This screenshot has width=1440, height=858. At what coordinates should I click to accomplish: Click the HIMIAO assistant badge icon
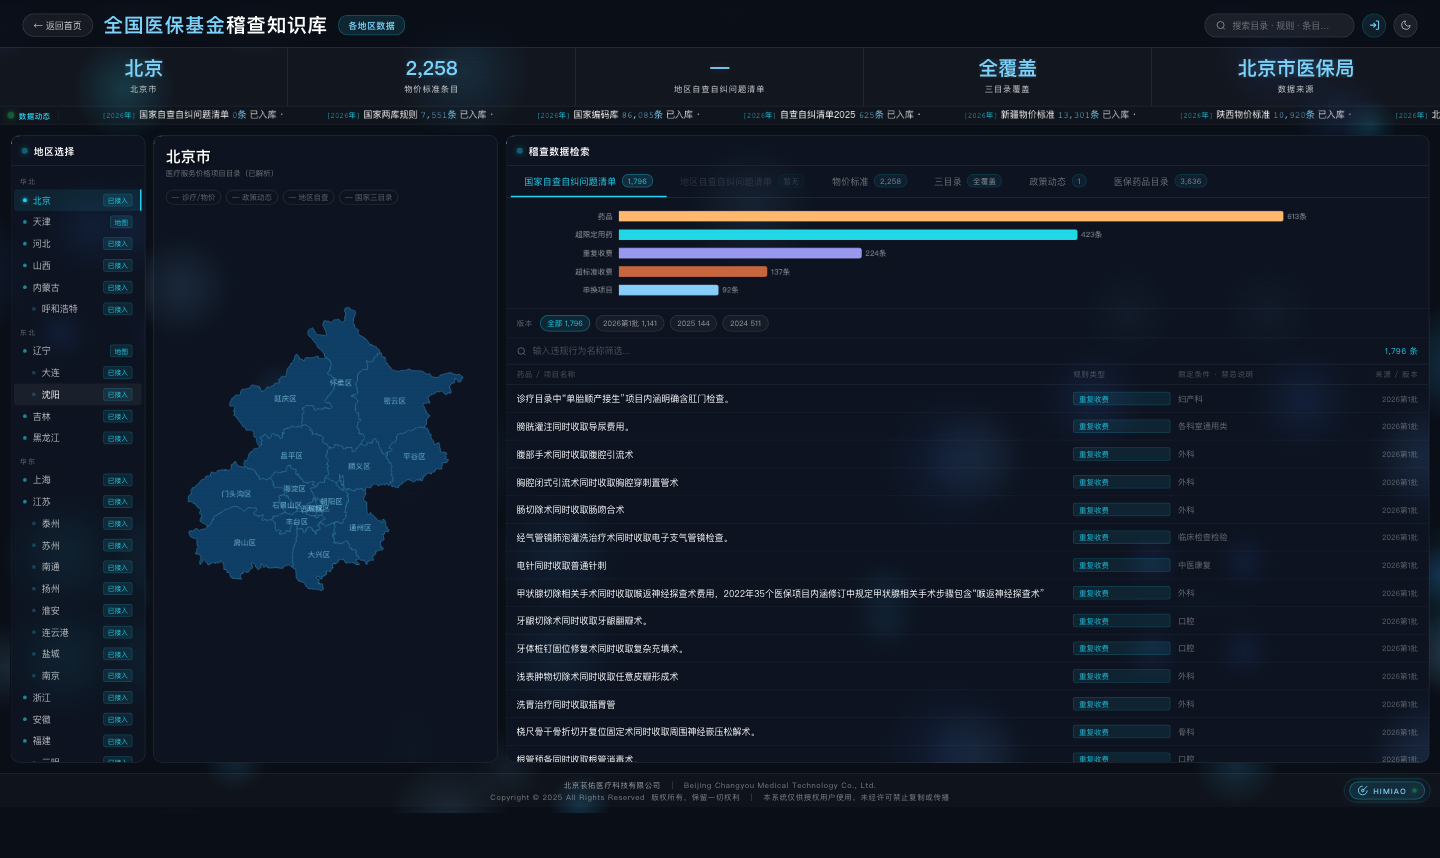1363,791
